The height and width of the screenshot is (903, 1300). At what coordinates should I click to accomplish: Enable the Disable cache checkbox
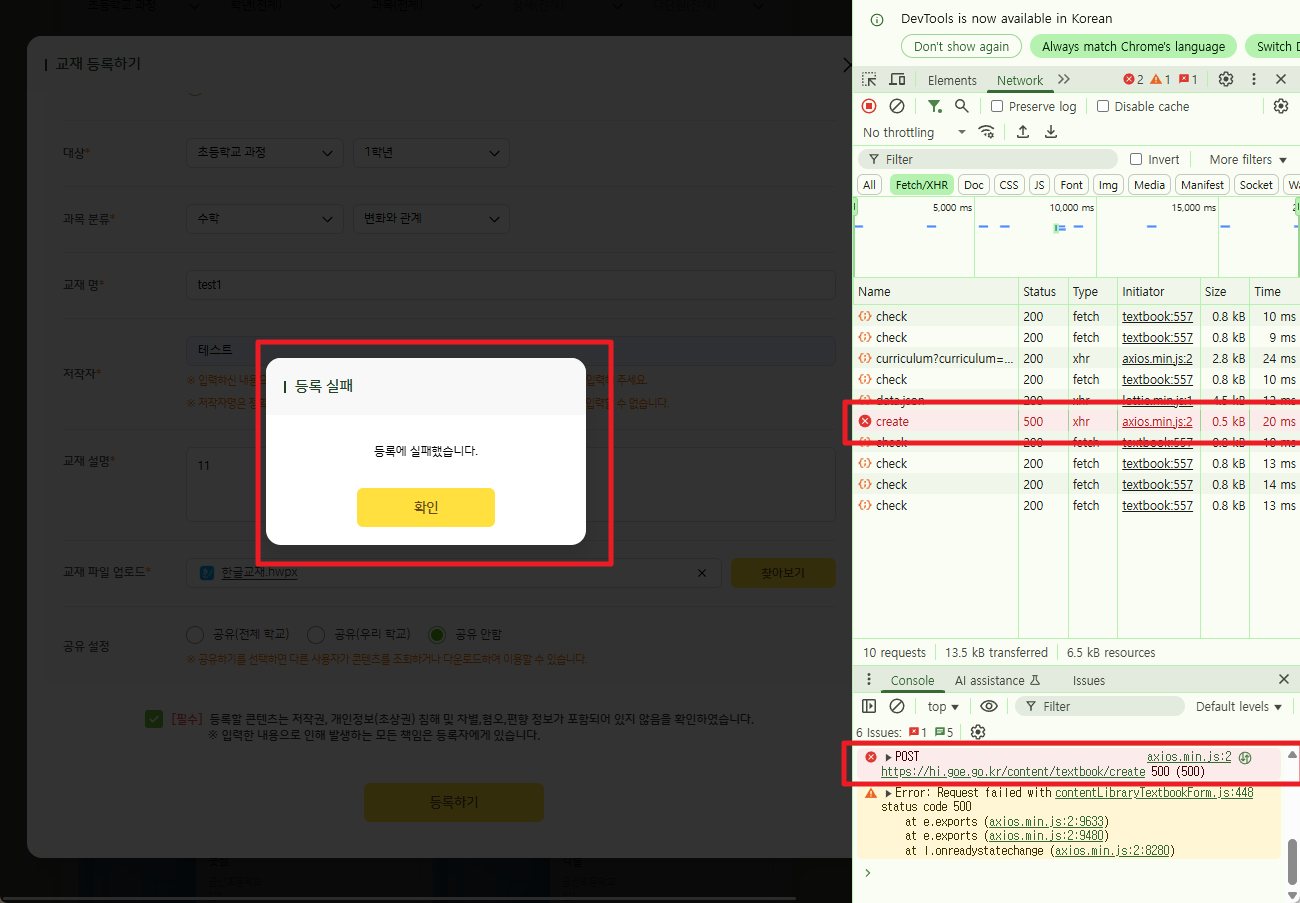[1103, 106]
